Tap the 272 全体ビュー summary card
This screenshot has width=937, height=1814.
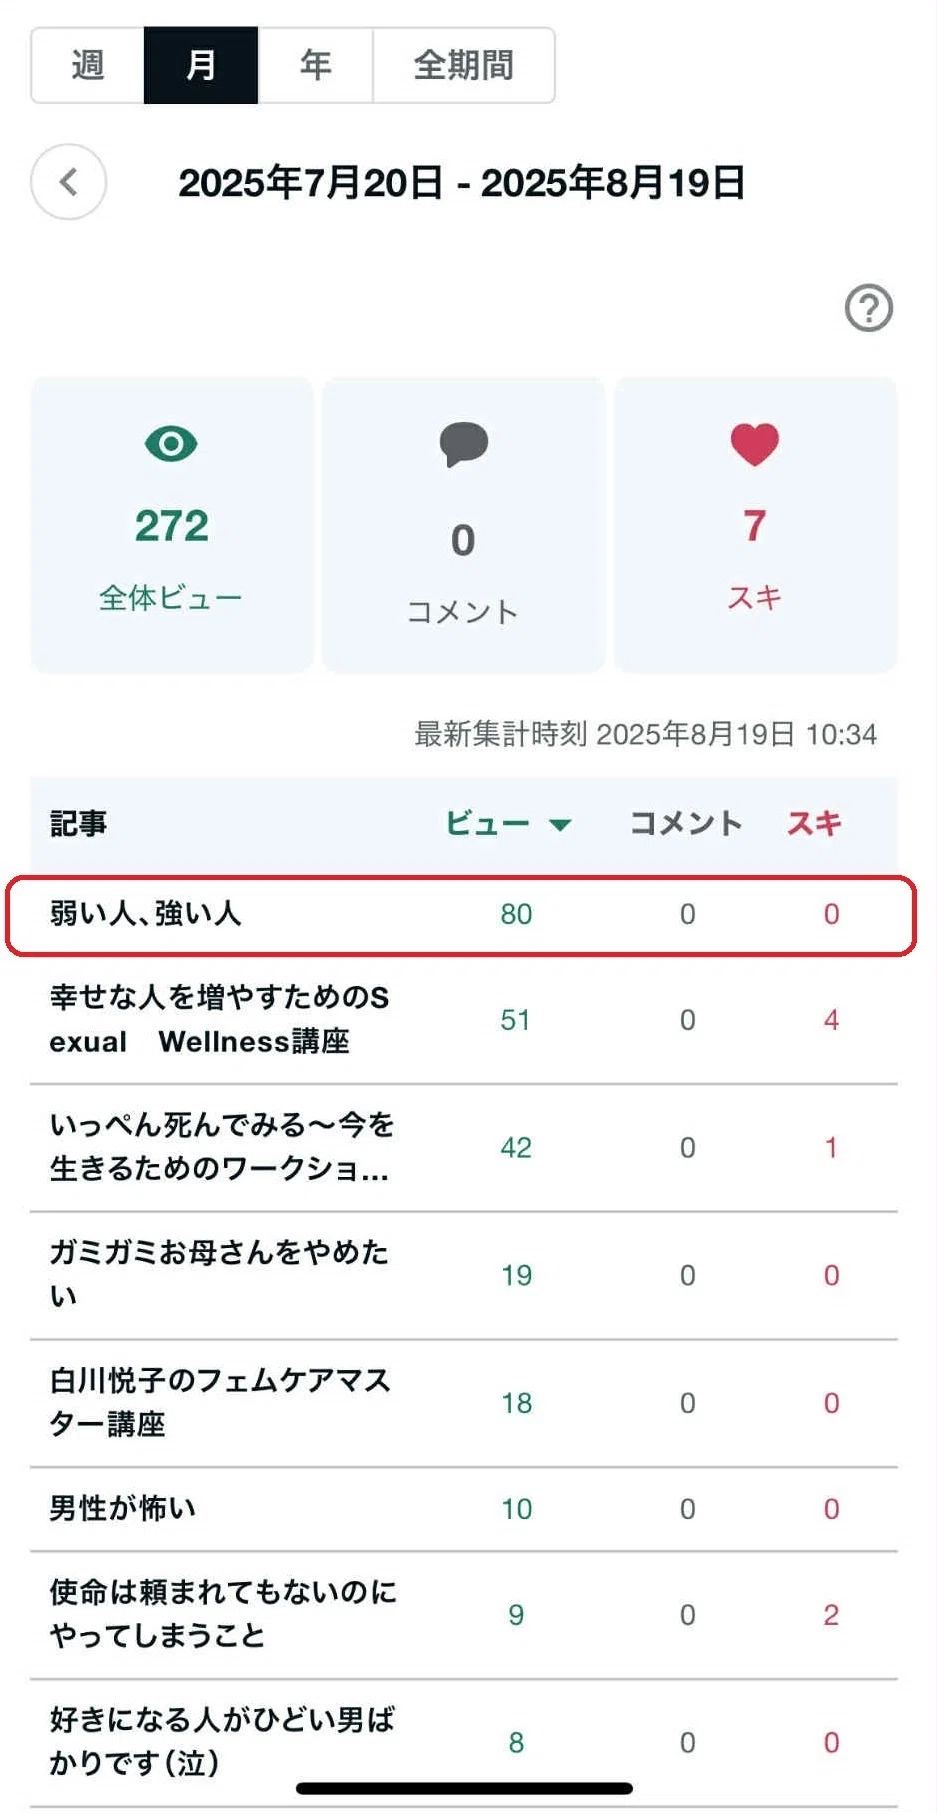coord(172,525)
